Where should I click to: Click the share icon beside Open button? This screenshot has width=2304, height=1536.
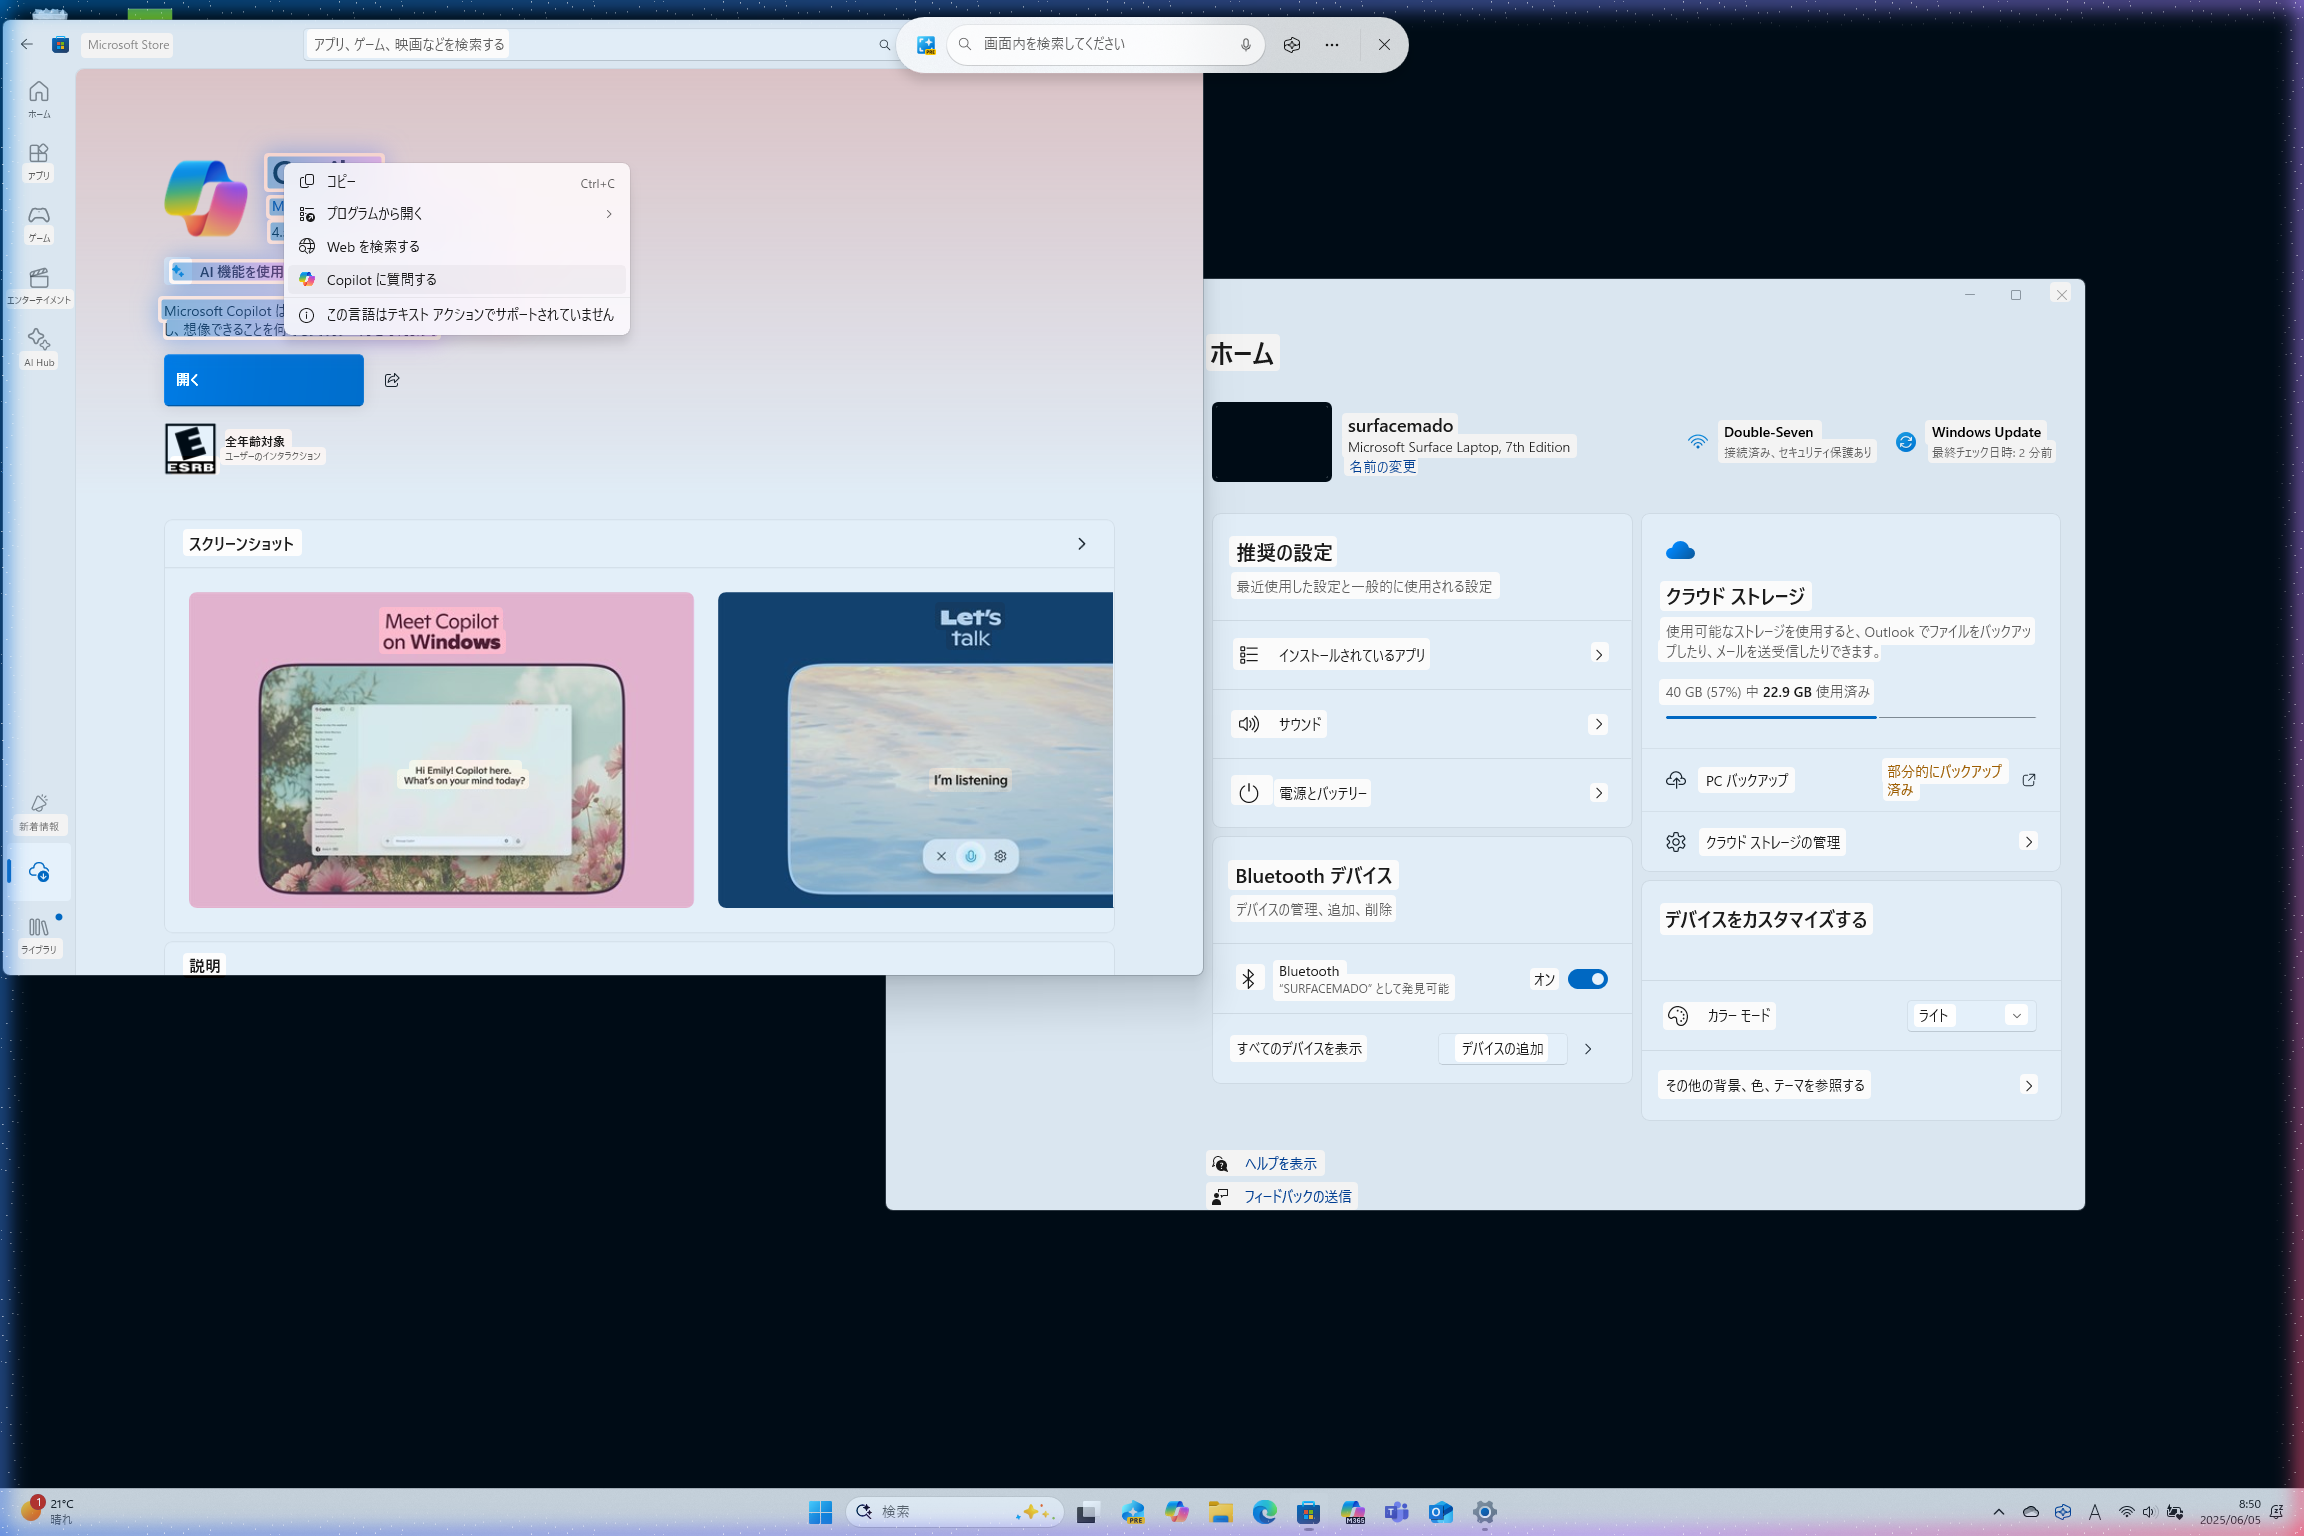(x=392, y=380)
